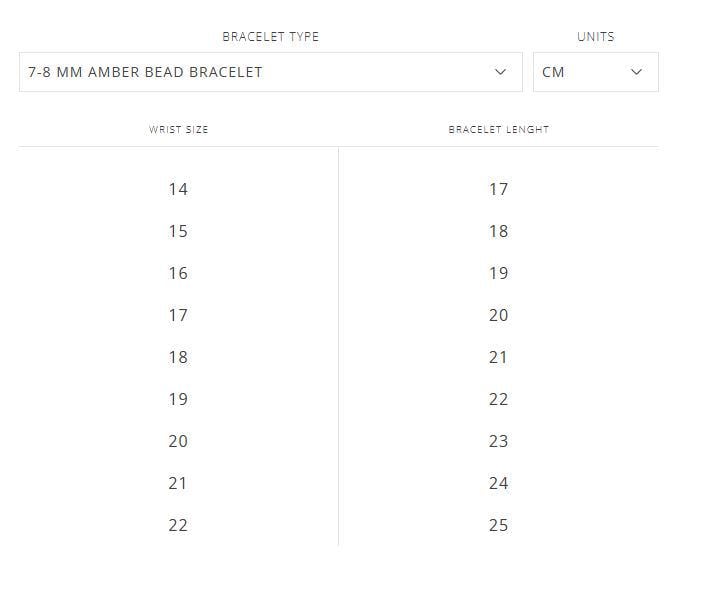Click bracelet length value 23
The height and width of the screenshot is (594, 707).
pyautogui.click(x=499, y=441)
